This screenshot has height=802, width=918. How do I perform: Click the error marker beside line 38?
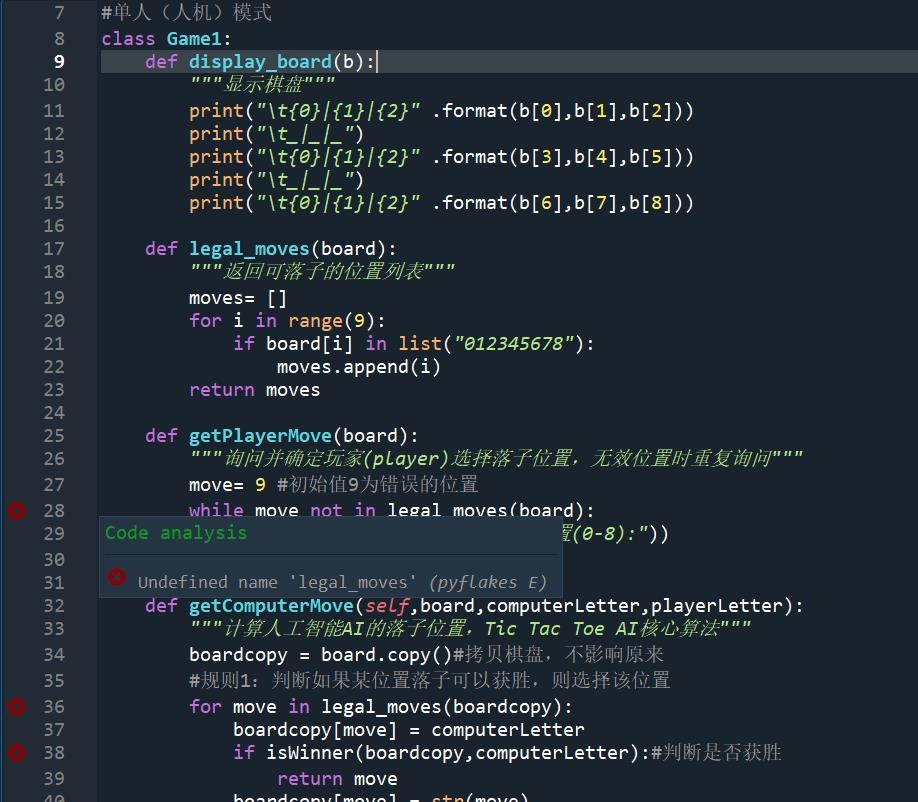(x=16, y=753)
